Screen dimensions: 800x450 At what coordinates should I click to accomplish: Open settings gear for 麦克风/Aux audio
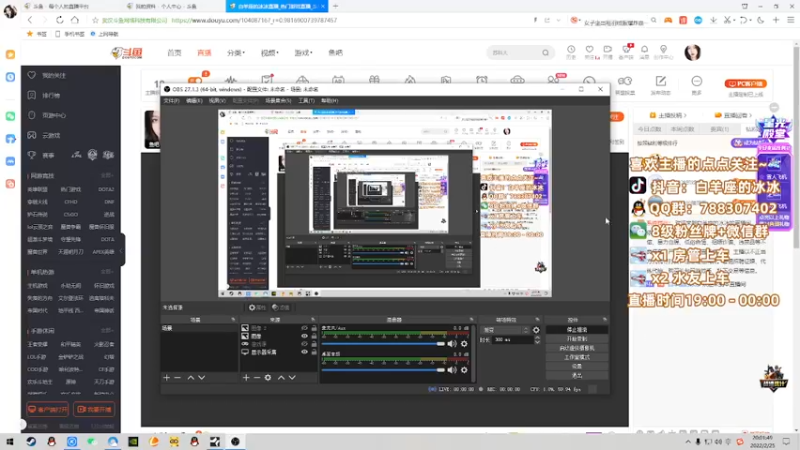(464, 344)
